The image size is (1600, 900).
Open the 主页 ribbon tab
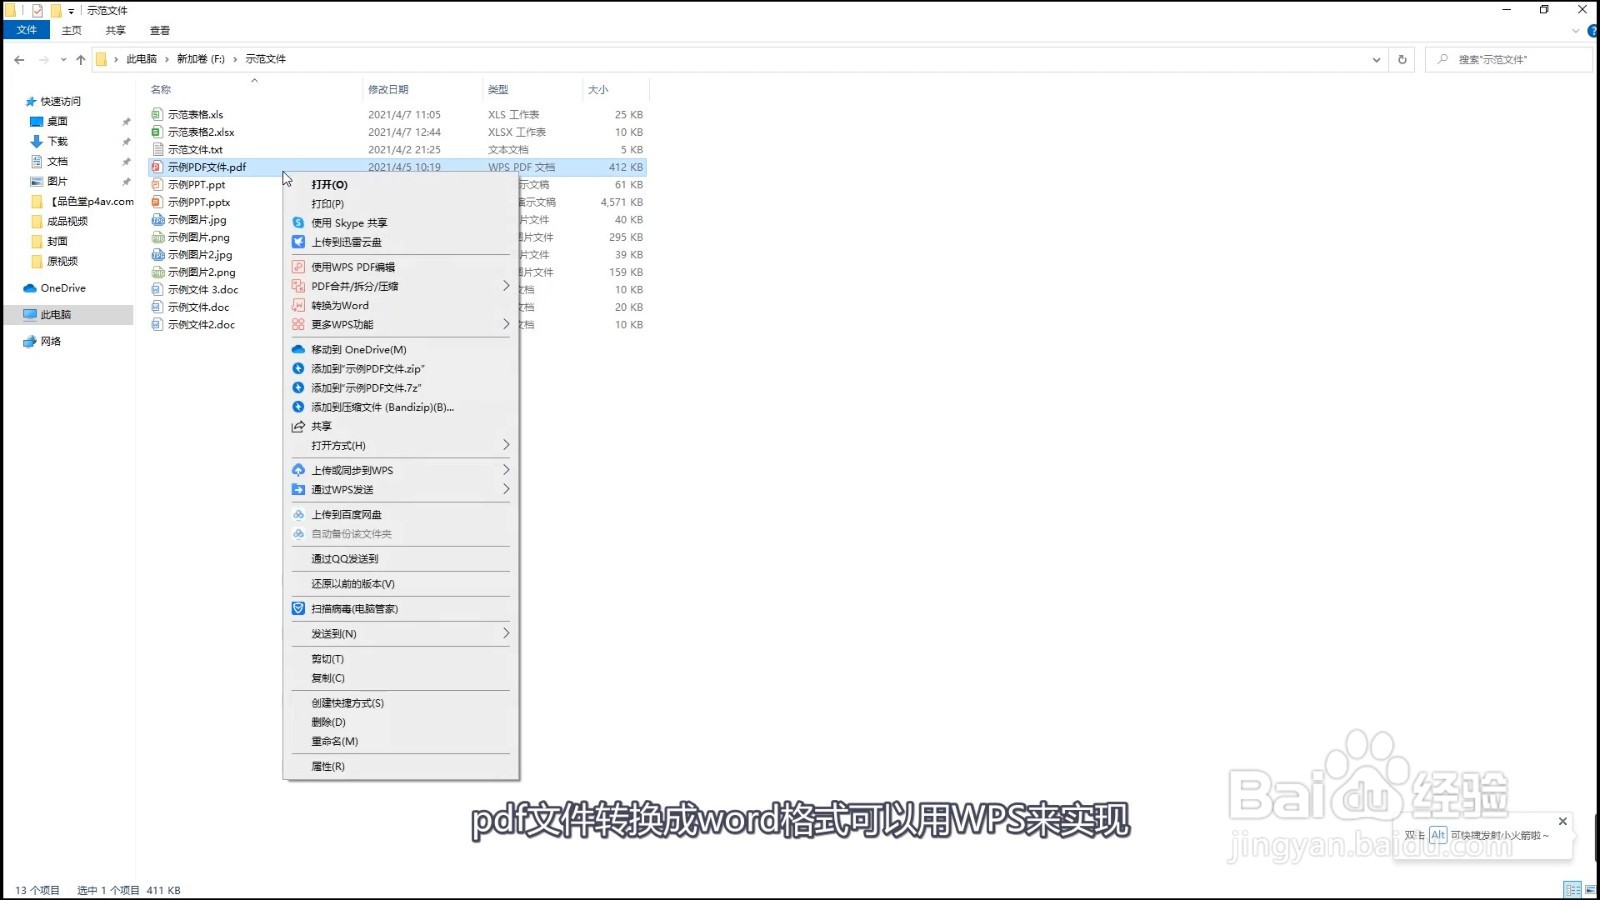[x=72, y=31]
